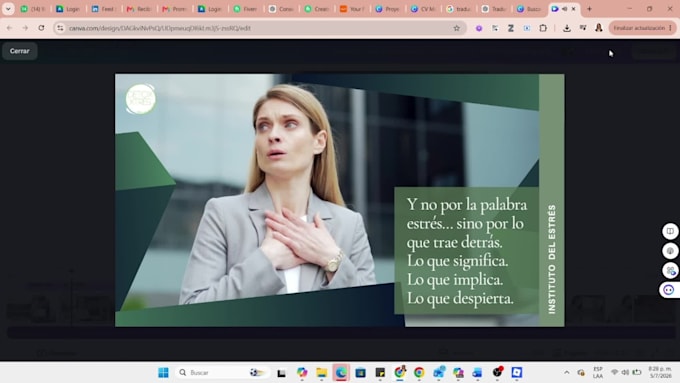680x383 pixels.
Task: Close the Canva presentation preview with Cerrar
Action: 20,51
